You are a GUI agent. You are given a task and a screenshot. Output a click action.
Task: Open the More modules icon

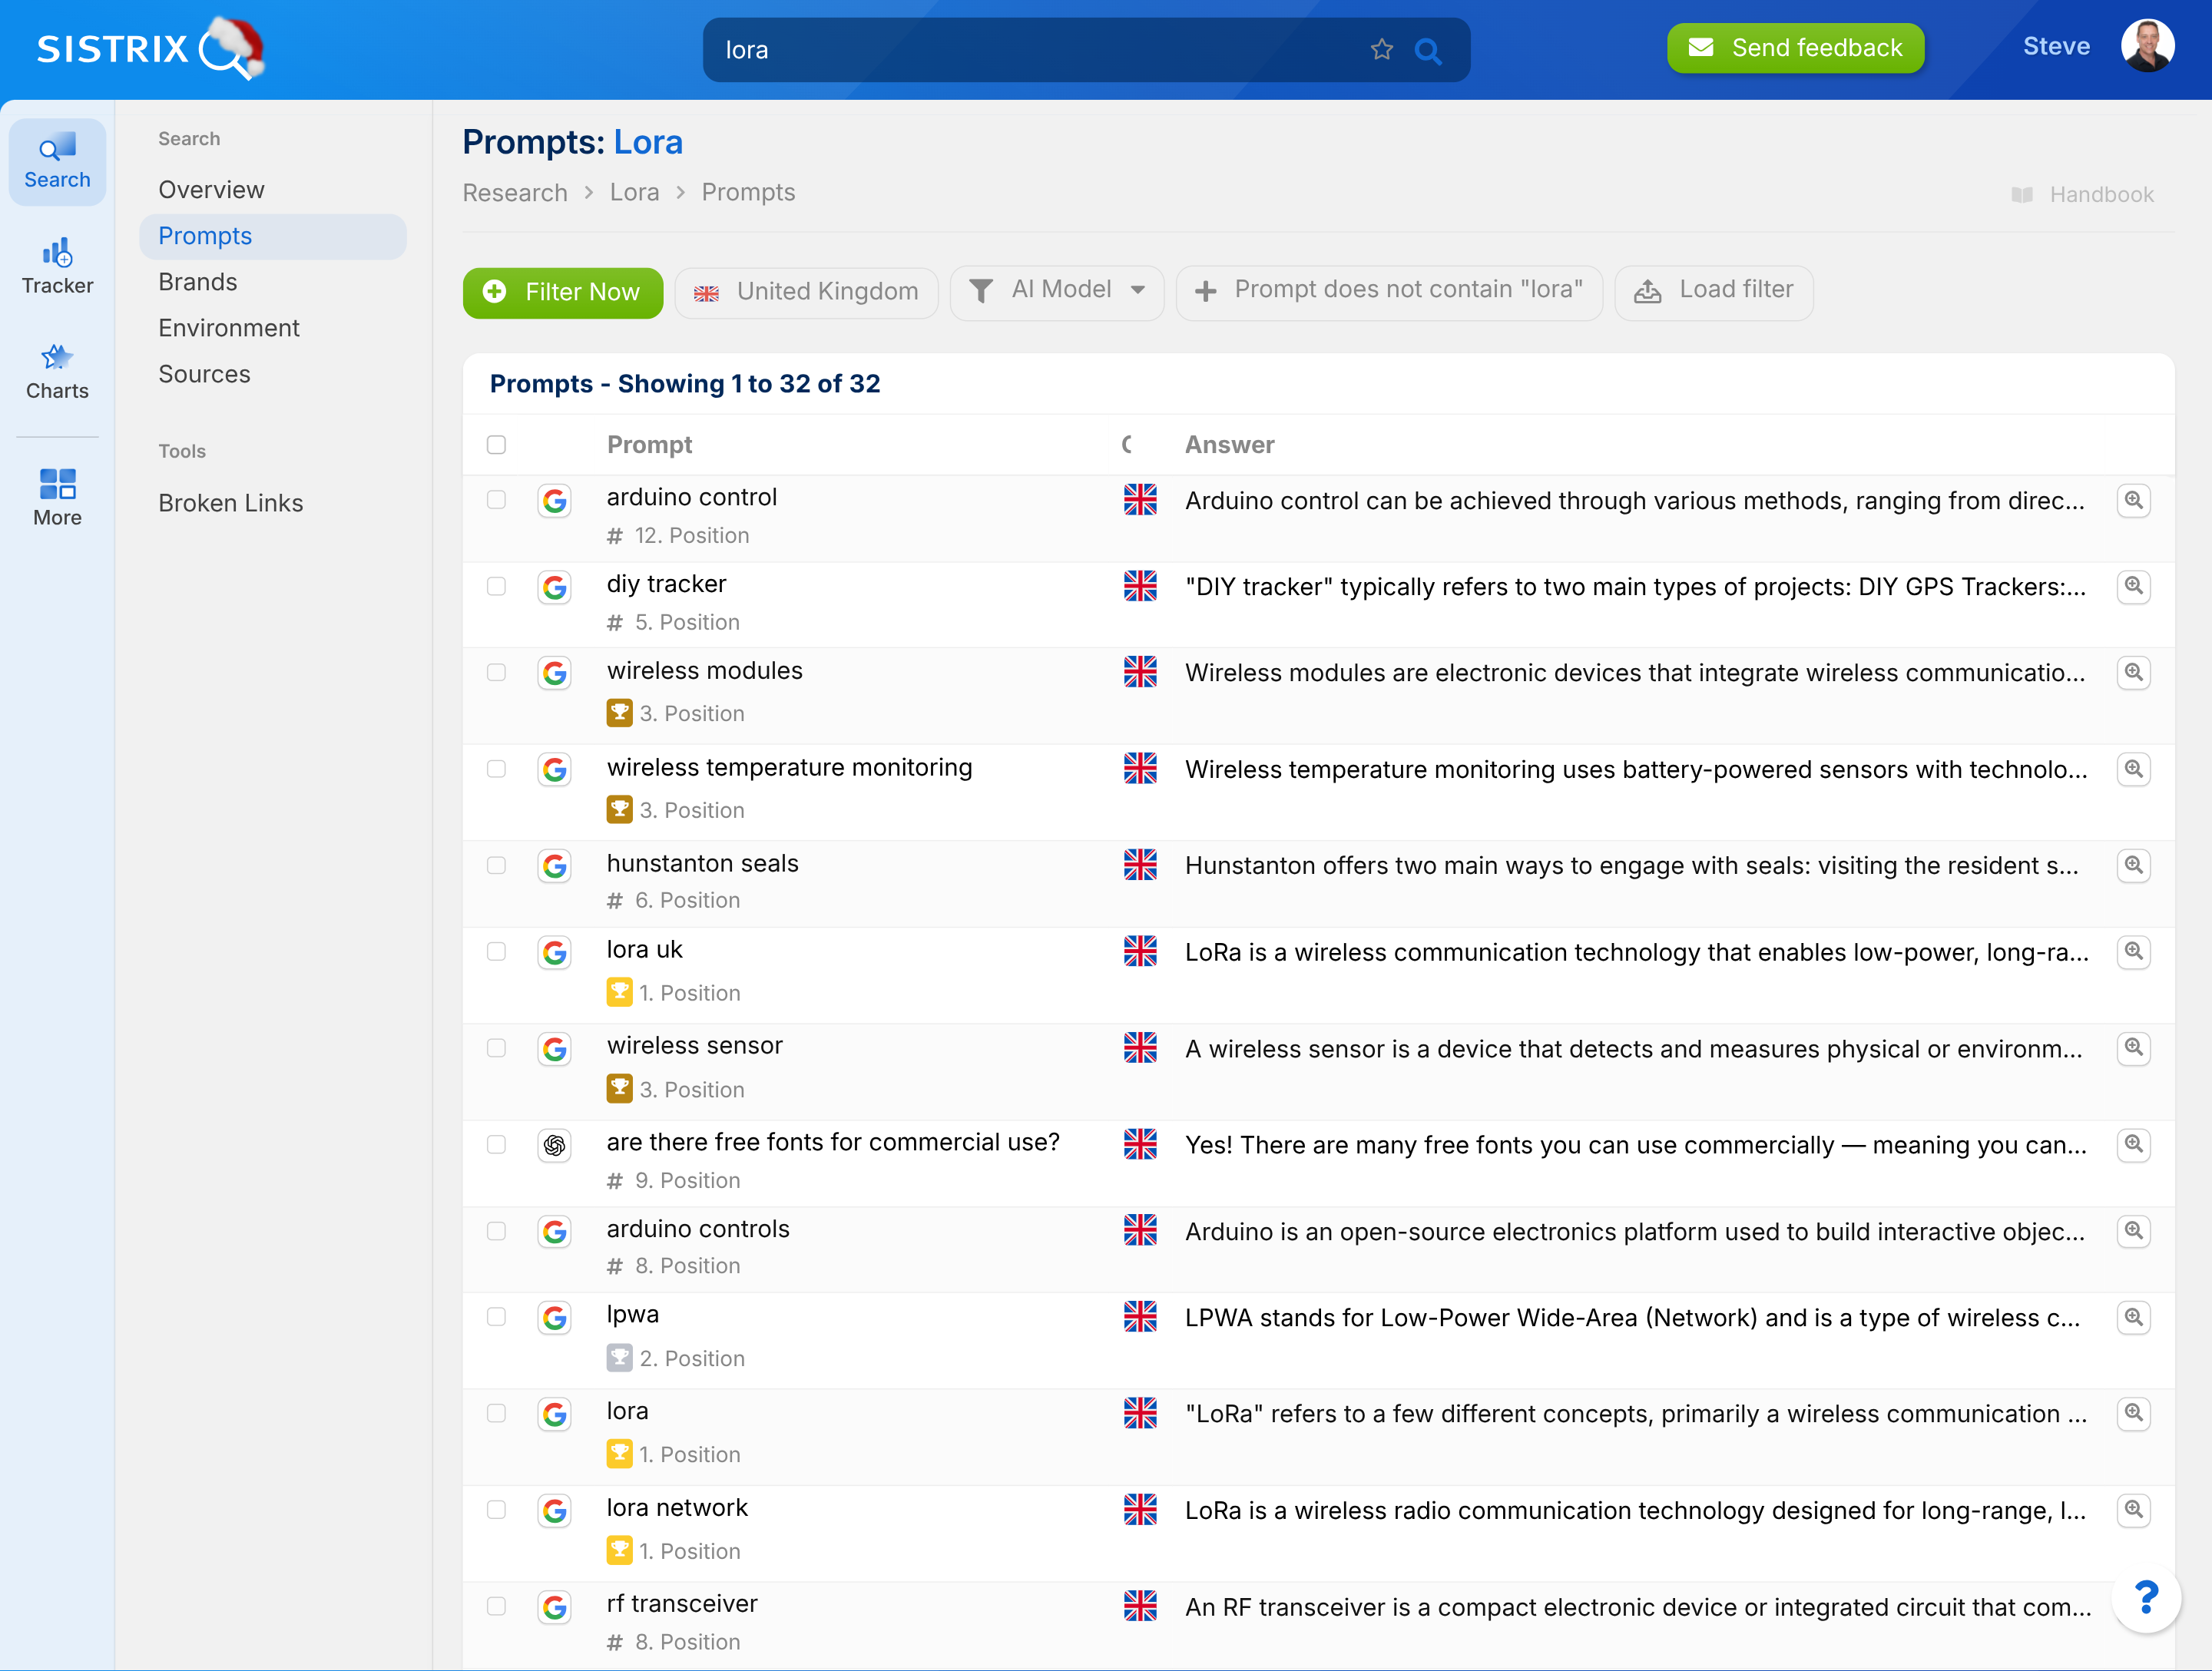tap(57, 497)
